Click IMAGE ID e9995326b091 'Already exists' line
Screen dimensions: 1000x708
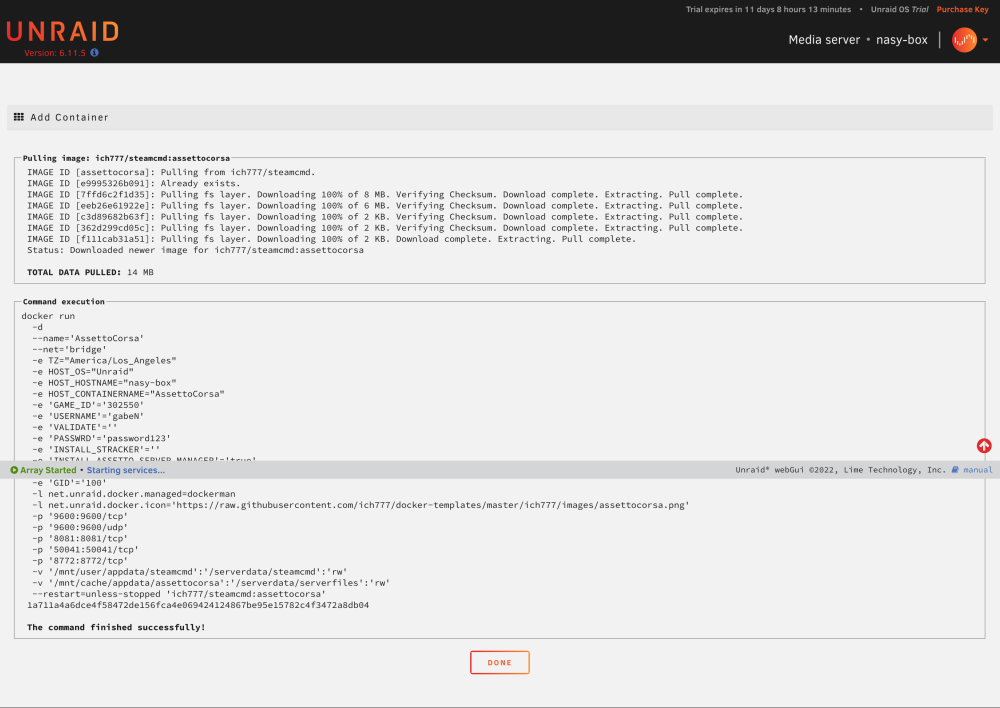point(134,184)
